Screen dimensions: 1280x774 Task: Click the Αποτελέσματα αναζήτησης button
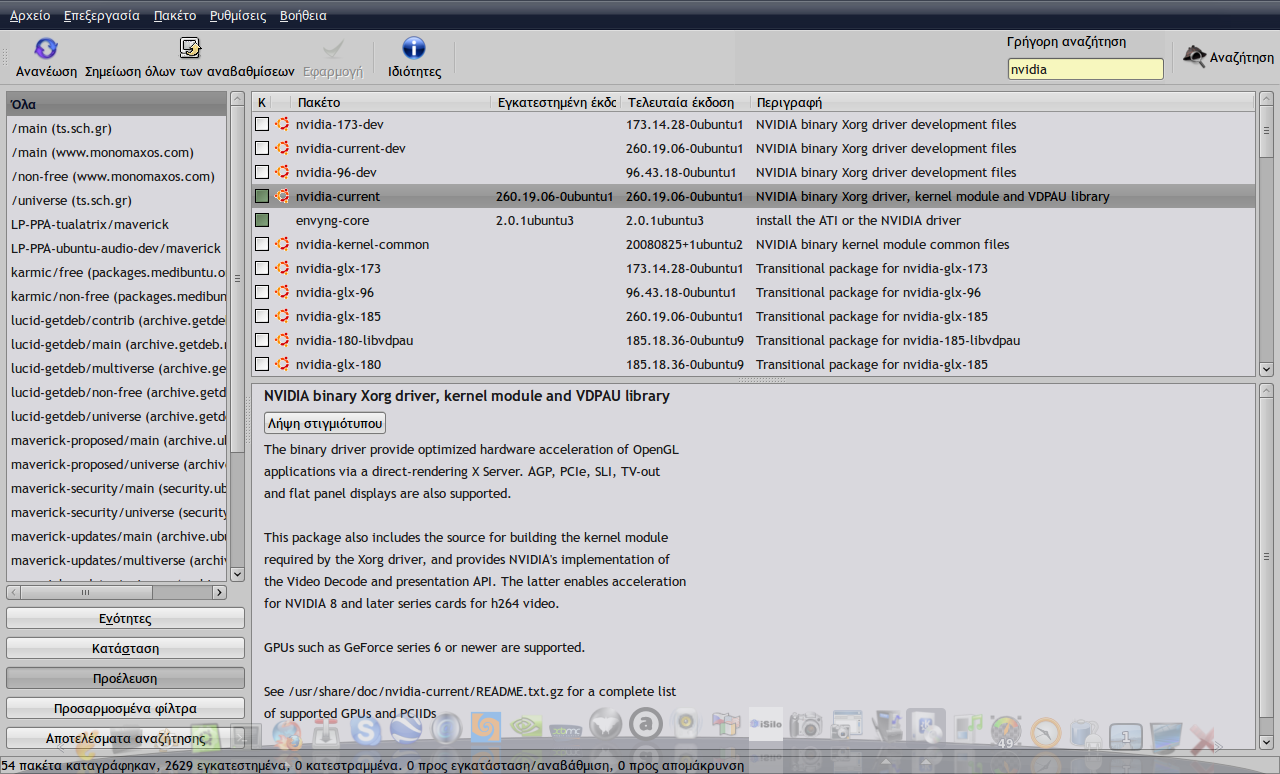pyautogui.click(x=126, y=738)
